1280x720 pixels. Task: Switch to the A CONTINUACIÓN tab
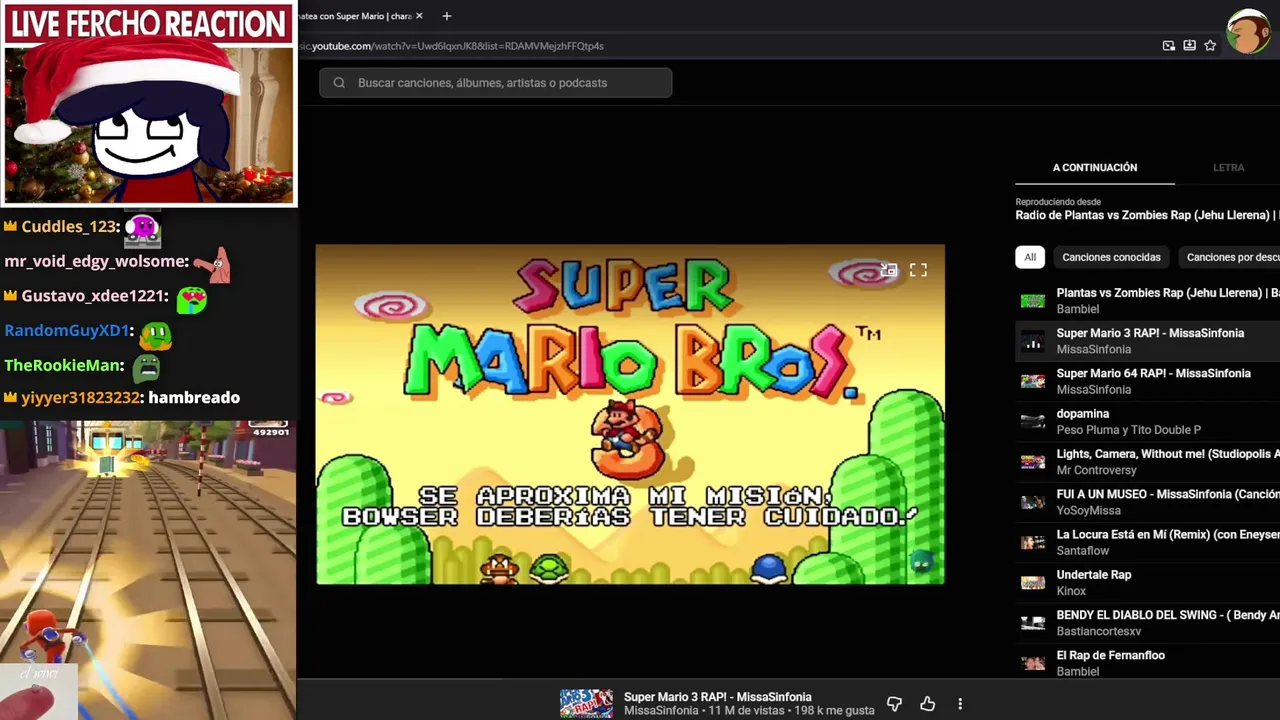(x=1095, y=167)
